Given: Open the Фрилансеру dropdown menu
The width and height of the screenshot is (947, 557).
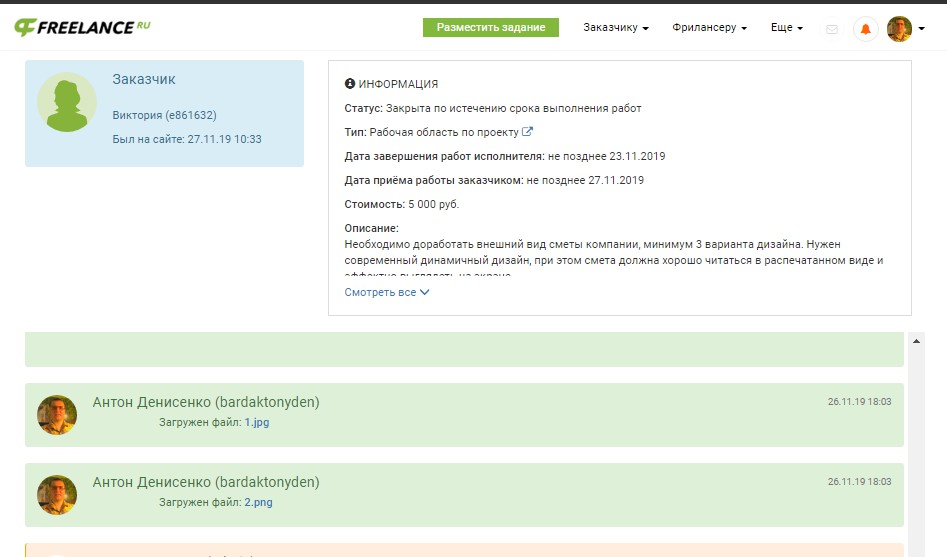Looking at the screenshot, I should coord(710,27).
